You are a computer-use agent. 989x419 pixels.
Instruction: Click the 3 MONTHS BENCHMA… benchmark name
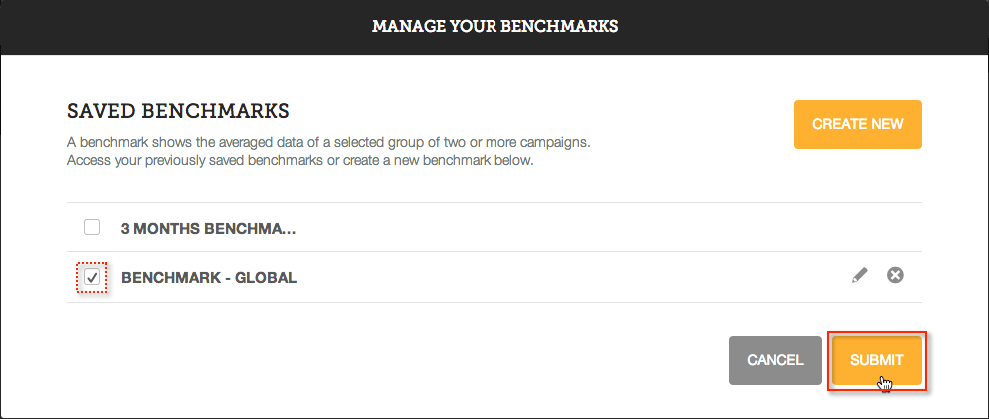208,228
